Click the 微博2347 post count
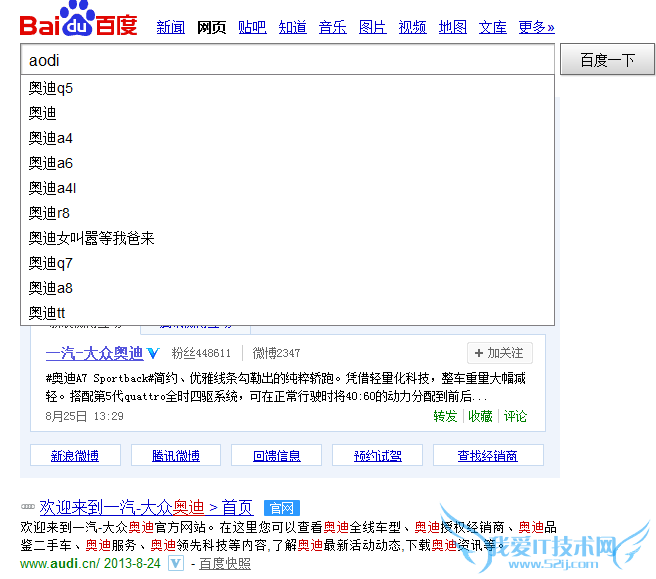656x579 pixels. (276, 353)
